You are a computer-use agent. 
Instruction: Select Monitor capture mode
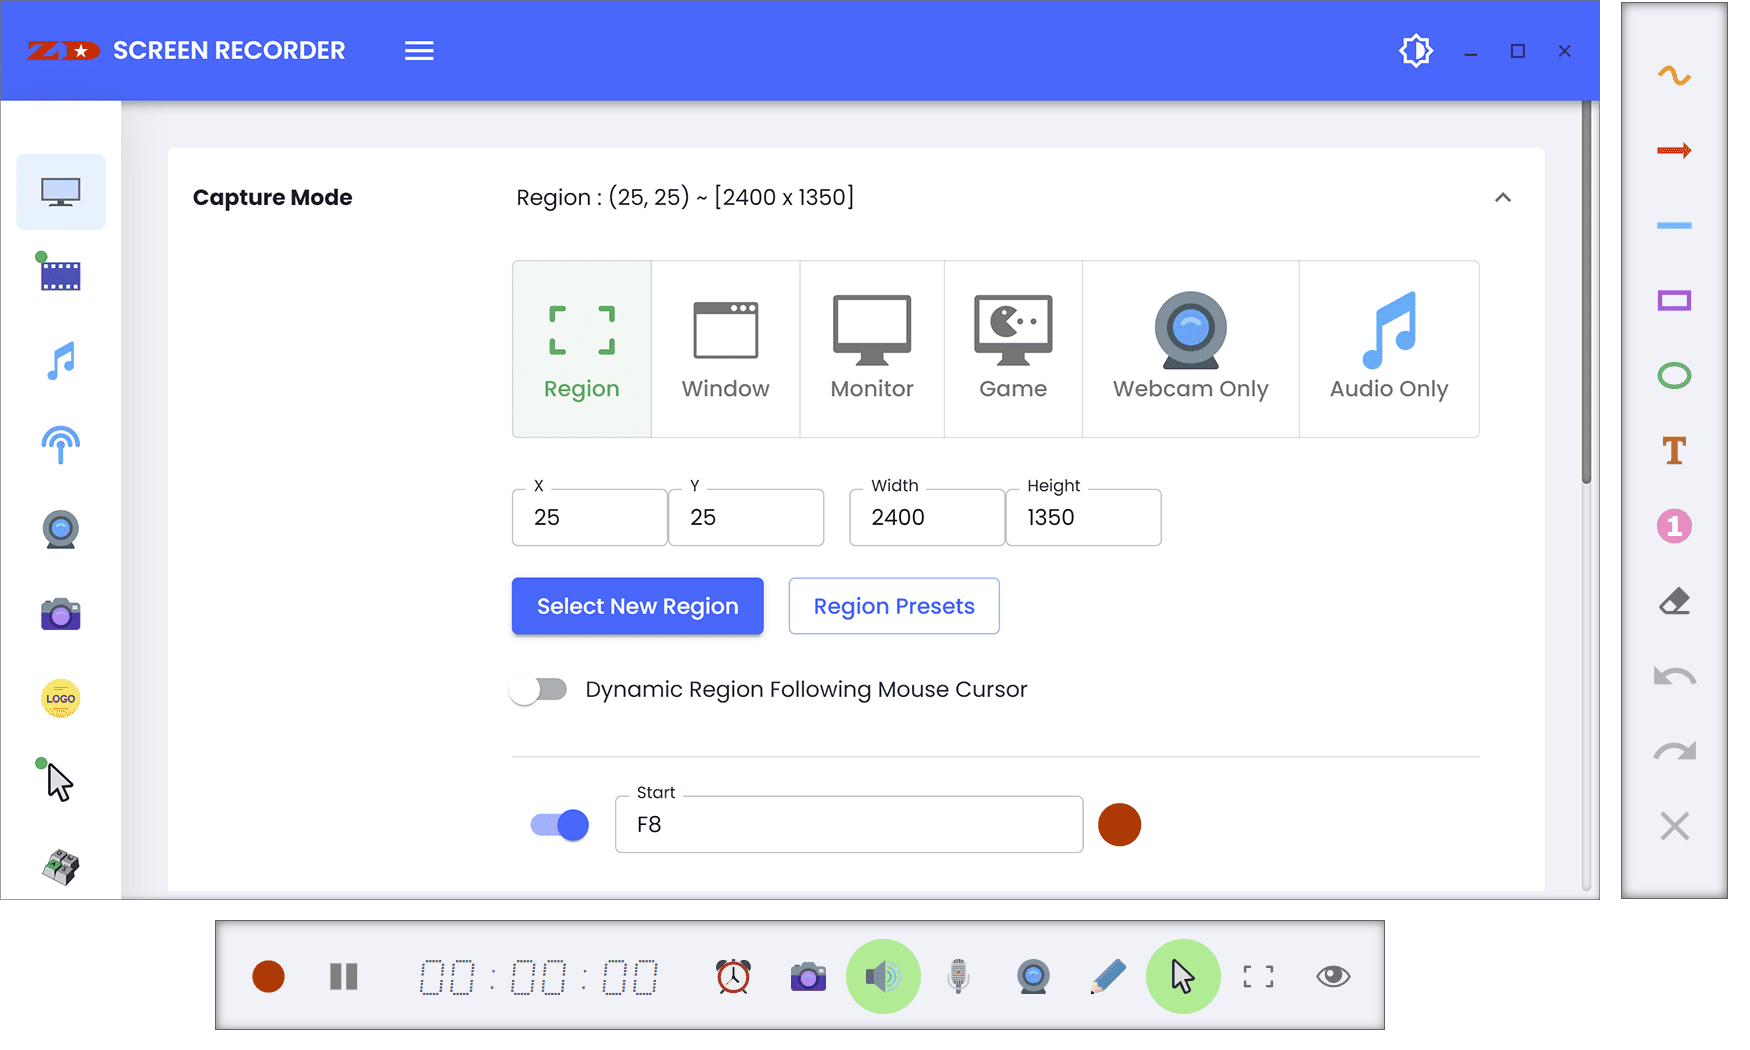(872, 349)
